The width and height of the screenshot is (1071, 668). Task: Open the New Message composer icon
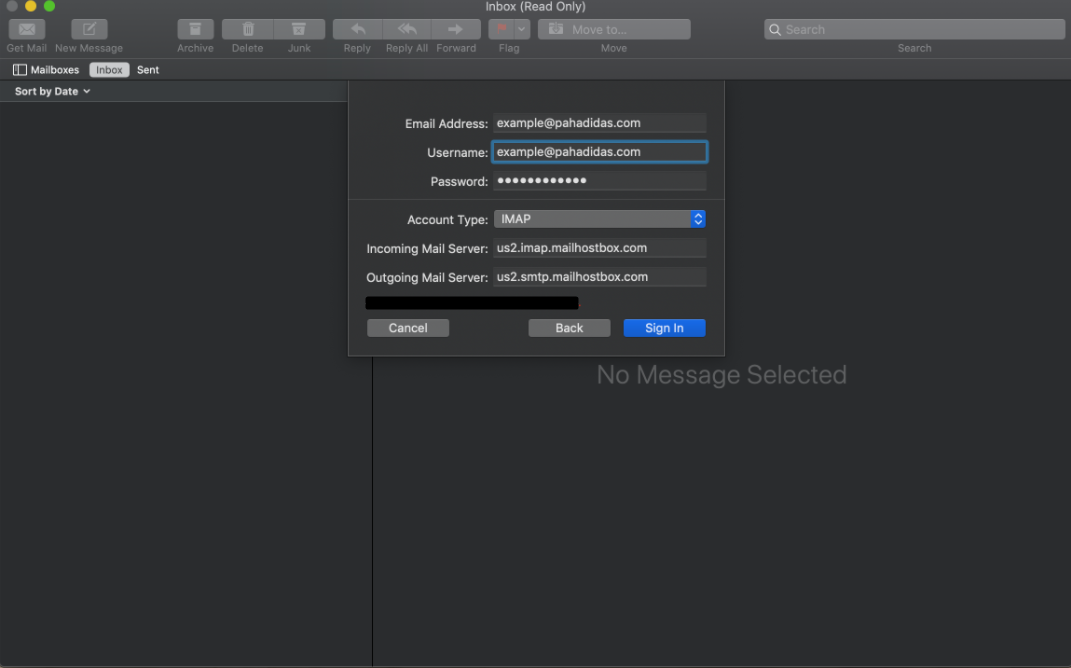click(x=88, y=28)
